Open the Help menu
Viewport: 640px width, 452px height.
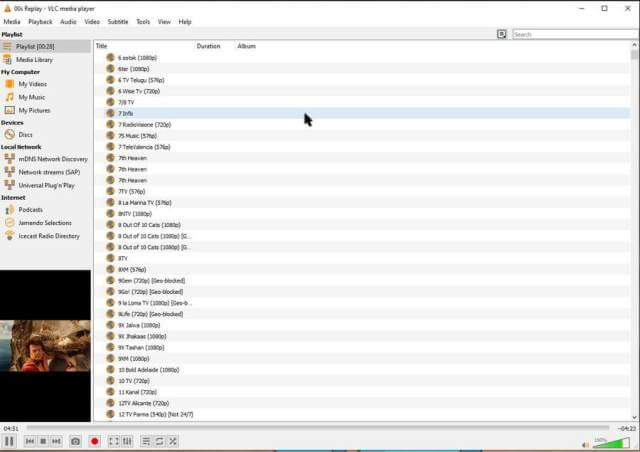pos(185,22)
